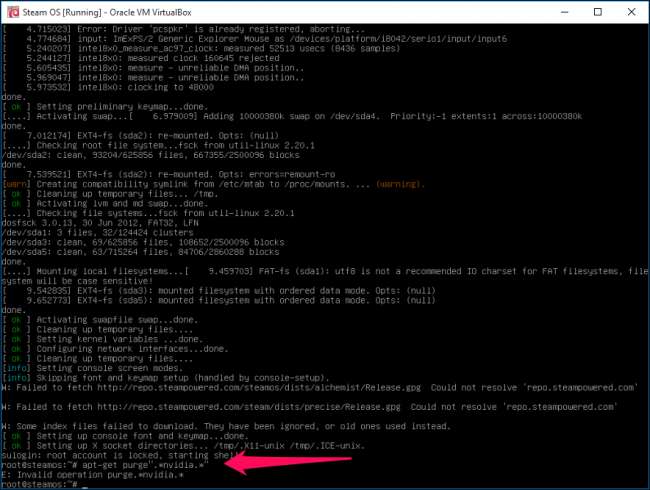Click the 'Creating compatibility symlink' warning line
Image resolution: width=650 pixels, height=490 pixels.
[x=213, y=184]
